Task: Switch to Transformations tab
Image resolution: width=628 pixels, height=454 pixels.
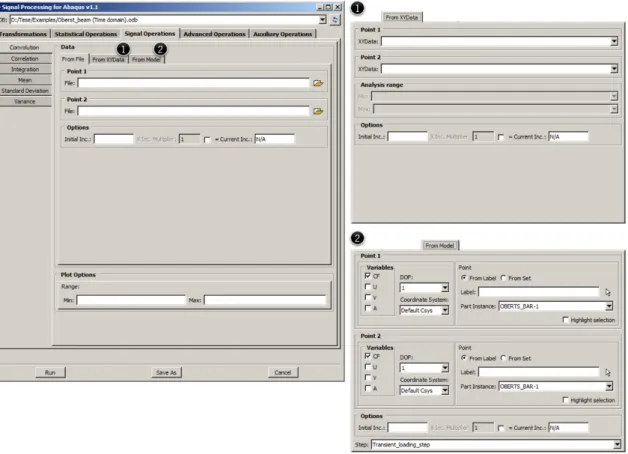Action: click(23, 34)
